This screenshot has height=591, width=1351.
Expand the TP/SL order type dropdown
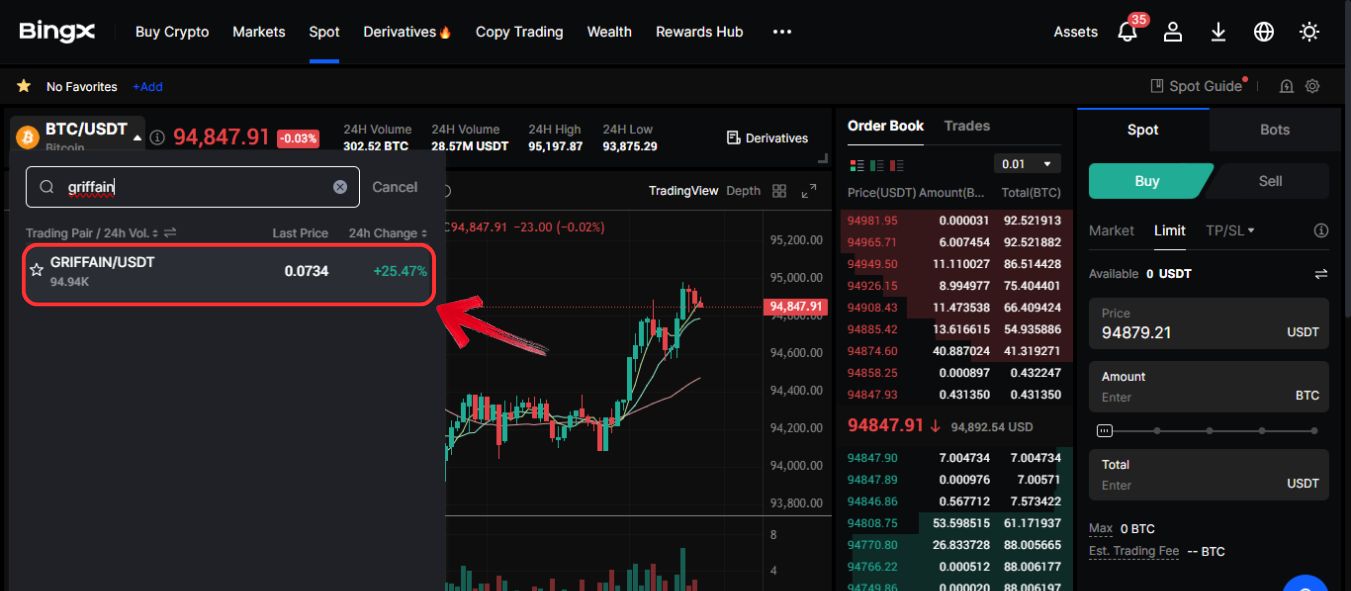pyautogui.click(x=1230, y=230)
